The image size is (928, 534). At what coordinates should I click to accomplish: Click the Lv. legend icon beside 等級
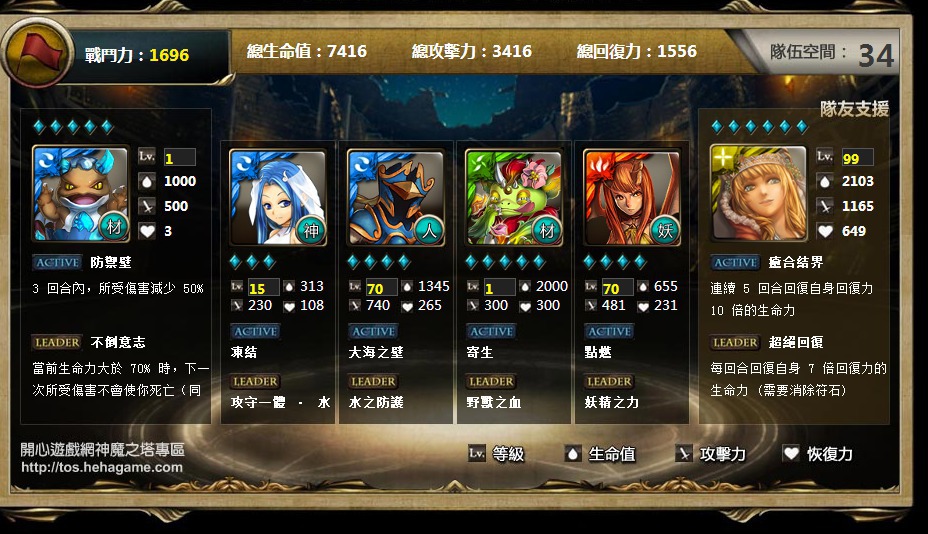coord(477,453)
